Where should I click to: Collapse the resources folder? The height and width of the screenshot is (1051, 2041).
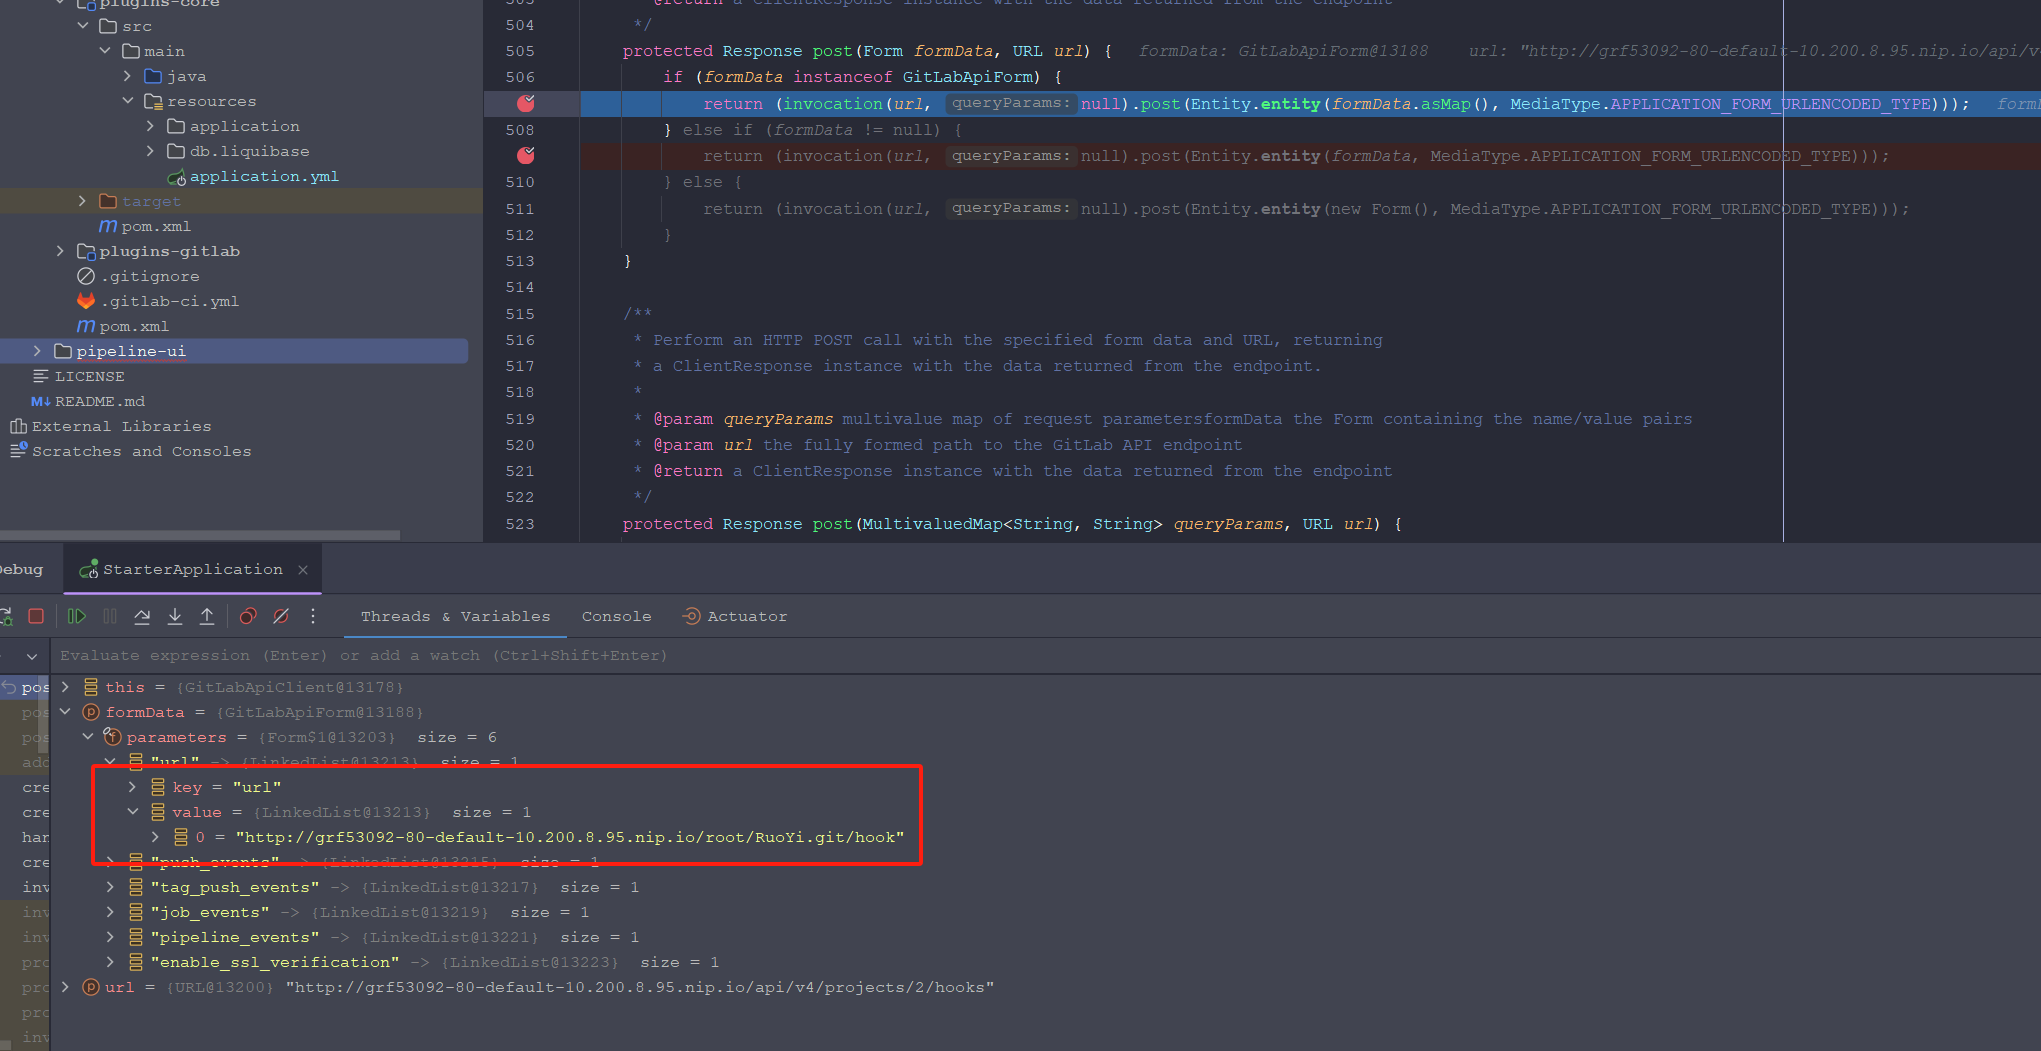[x=127, y=101]
